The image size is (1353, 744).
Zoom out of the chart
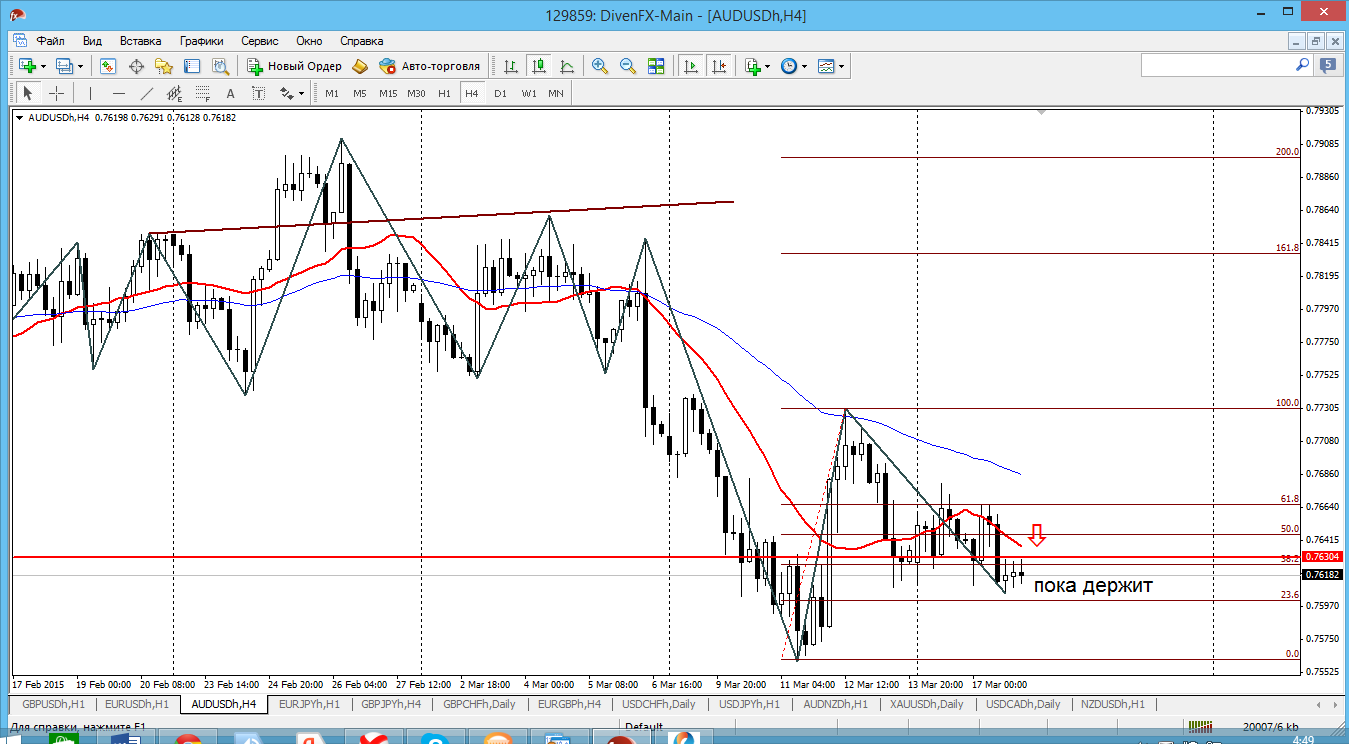(x=628, y=66)
